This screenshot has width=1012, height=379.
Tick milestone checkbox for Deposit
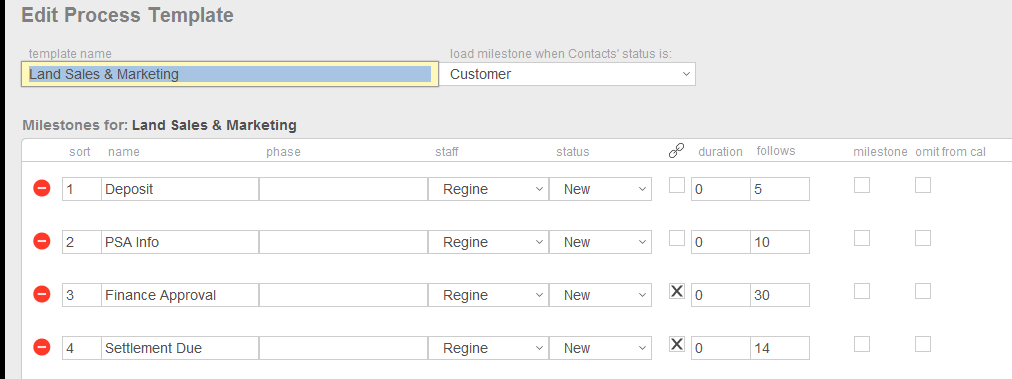tap(862, 185)
